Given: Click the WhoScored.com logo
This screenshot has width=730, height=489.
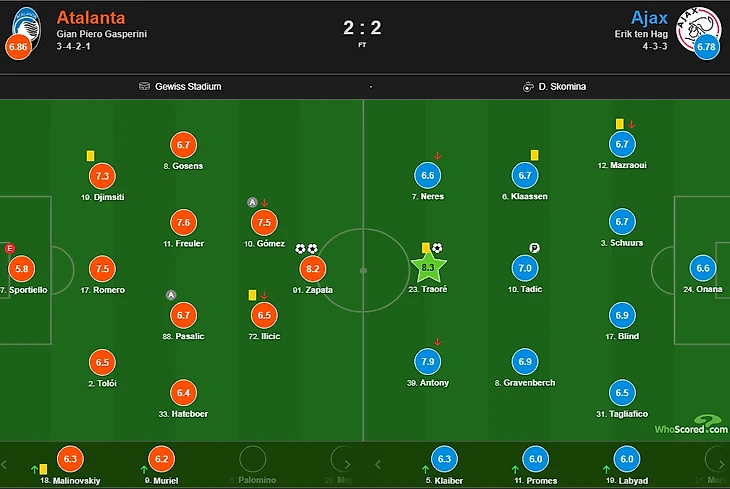Looking at the screenshot, I should [691, 425].
